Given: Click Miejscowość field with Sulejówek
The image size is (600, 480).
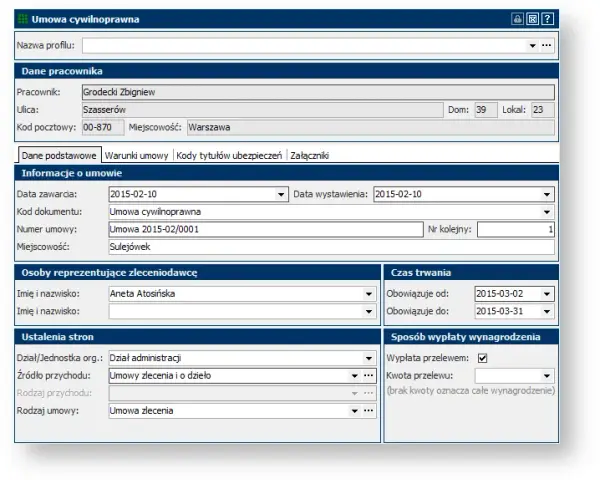Looking at the screenshot, I should pos(331,247).
